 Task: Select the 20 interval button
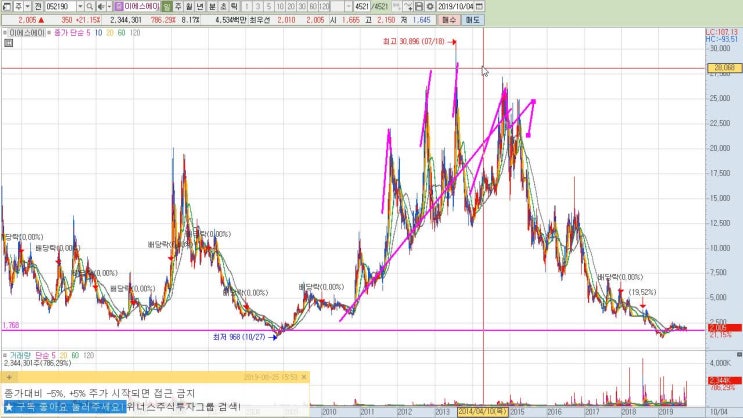(290, 7)
